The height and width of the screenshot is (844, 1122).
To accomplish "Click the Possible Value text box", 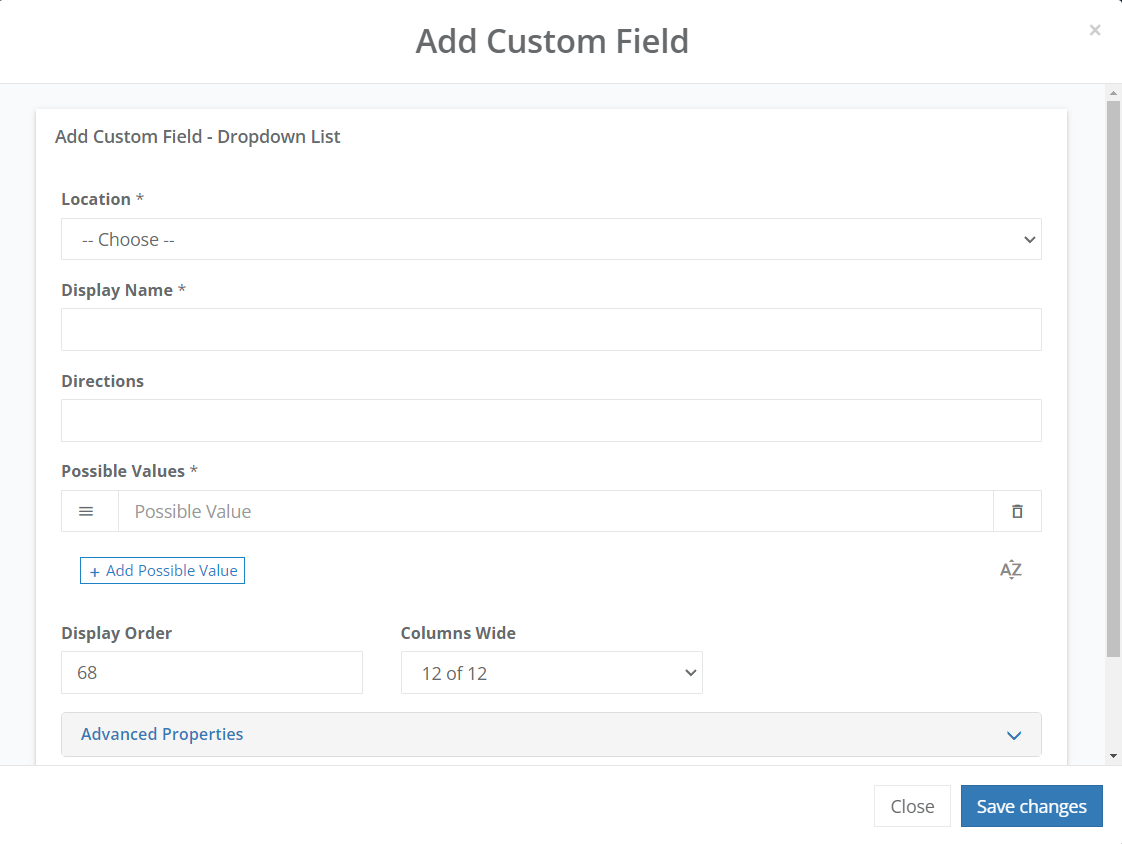I will tap(551, 511).
